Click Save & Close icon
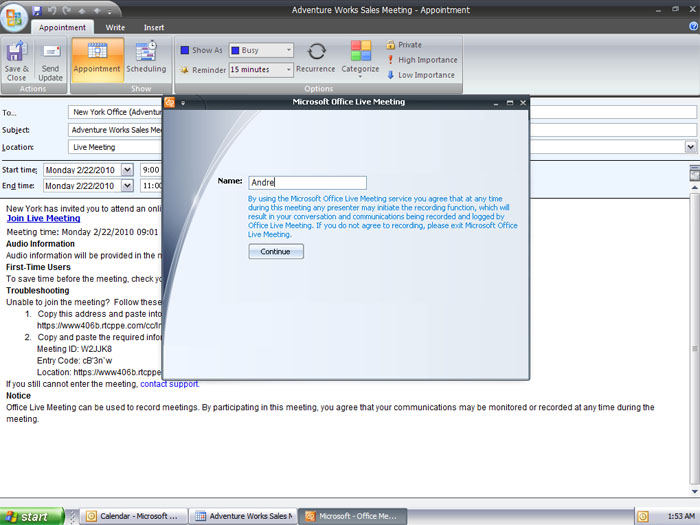Screen dimensions: 700x525 pyautogui.click(x=17, y=61)
